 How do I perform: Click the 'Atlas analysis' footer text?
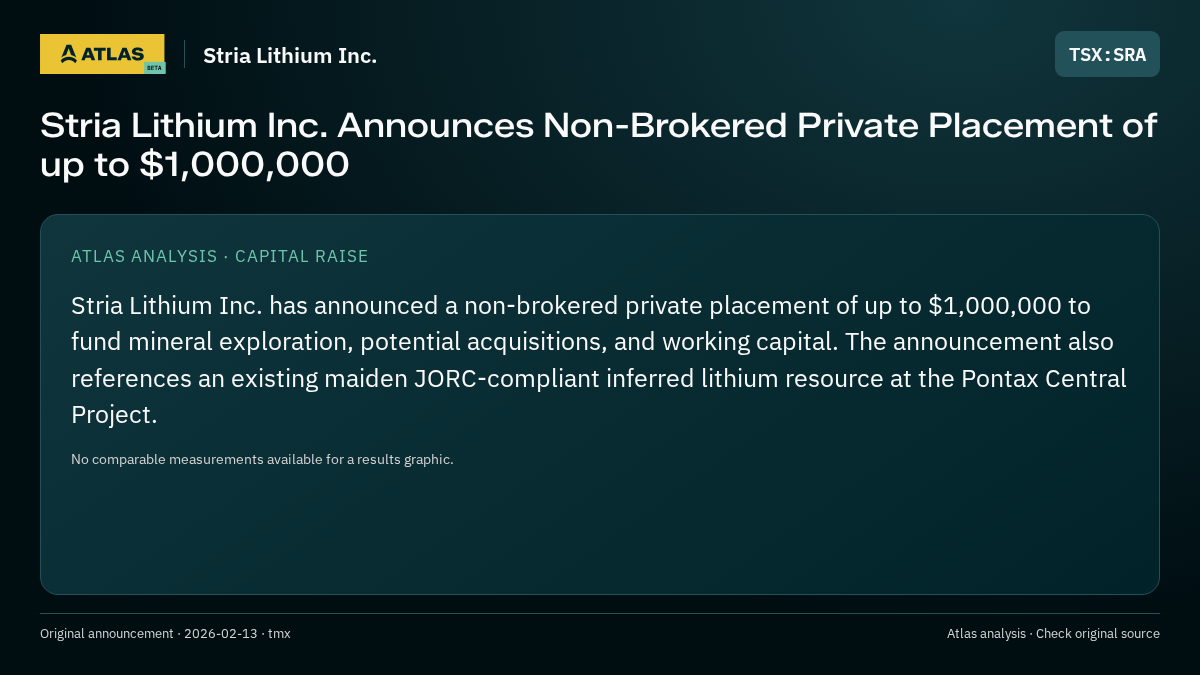tap(986, 633)
